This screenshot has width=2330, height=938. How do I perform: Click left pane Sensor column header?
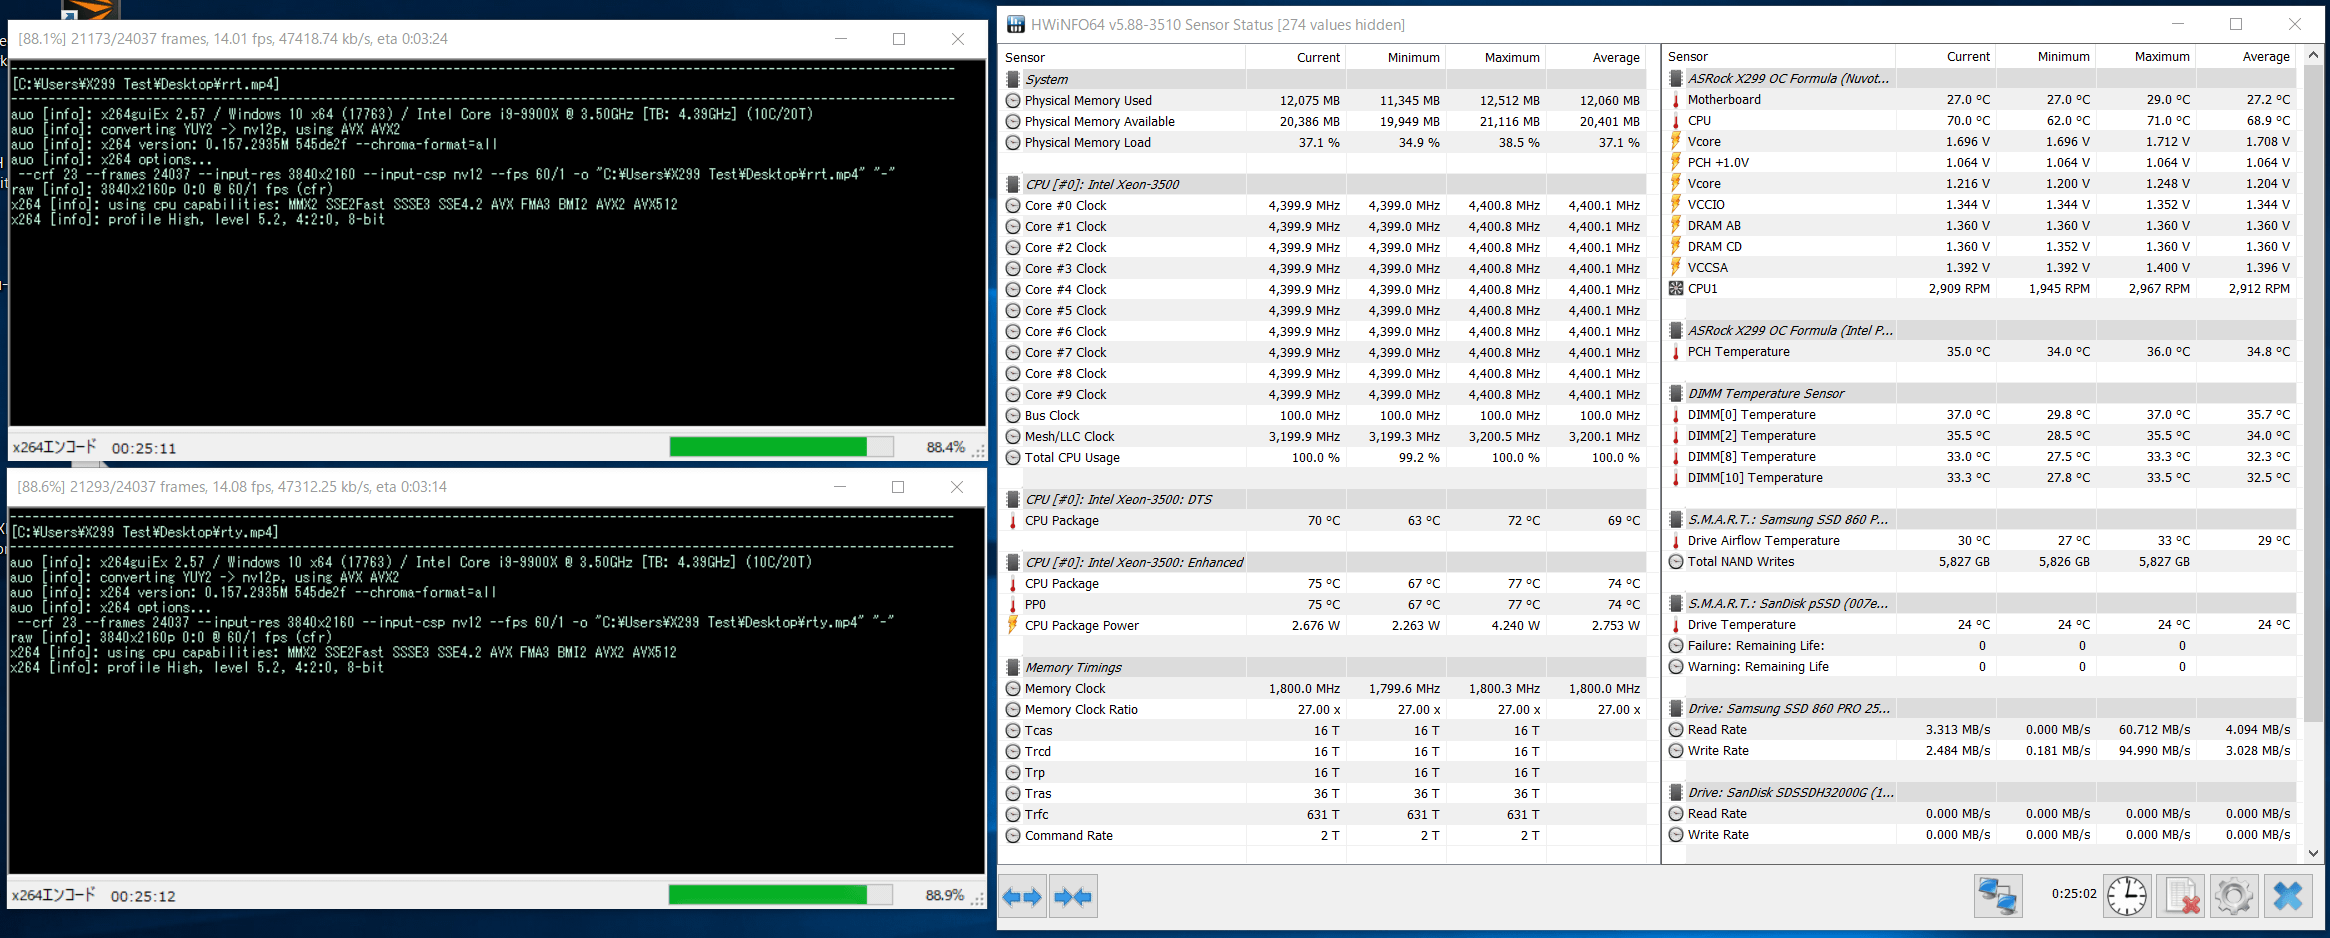pos(1122,58)
